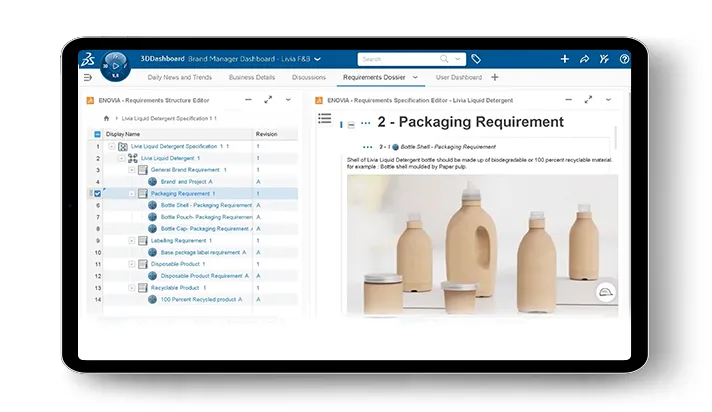Open Structure Editor widget chevron menu
This screenshot has height=412, width=712.
(x=288, y=99)
